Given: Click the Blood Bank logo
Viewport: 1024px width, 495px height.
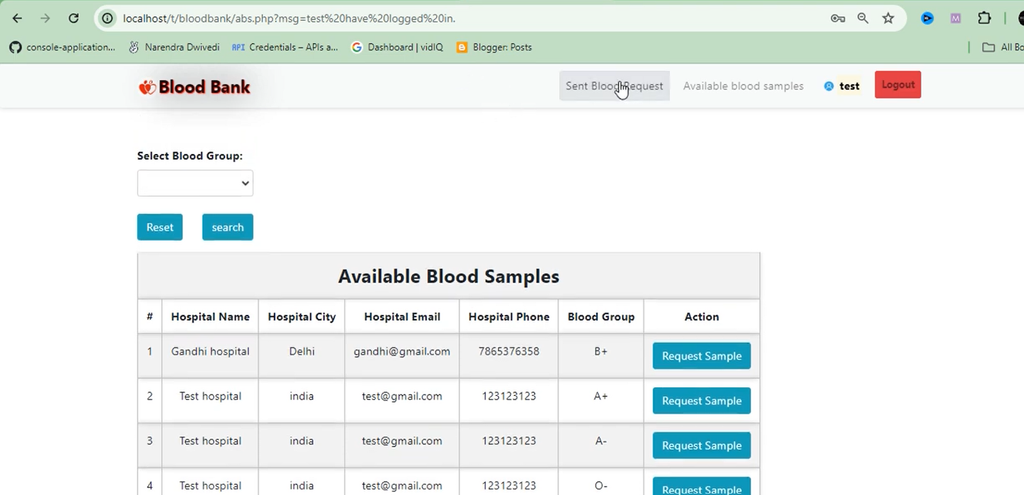Looking at the screenshot, I should pyautogui.click(x=195, y=87).
